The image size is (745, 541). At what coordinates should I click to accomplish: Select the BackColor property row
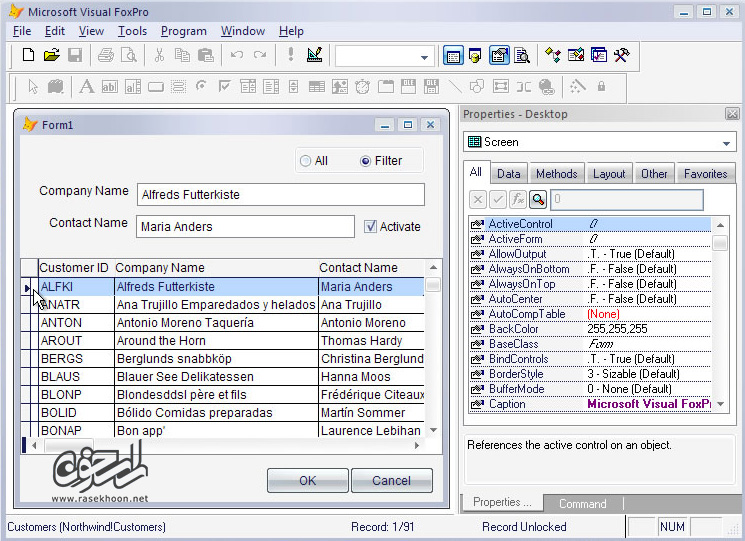click(x=590, y=329)
